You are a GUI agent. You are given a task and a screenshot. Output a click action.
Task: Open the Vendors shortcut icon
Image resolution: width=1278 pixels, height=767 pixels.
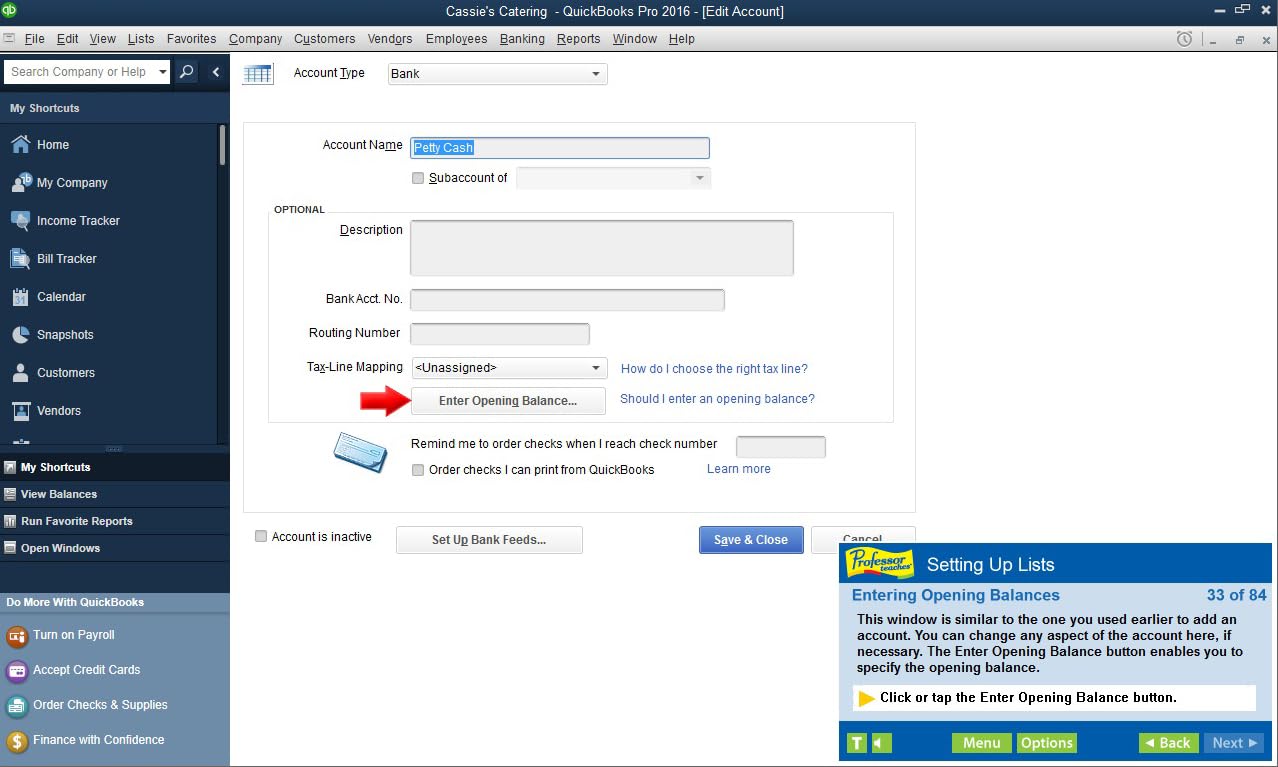[x=20, y=411]
